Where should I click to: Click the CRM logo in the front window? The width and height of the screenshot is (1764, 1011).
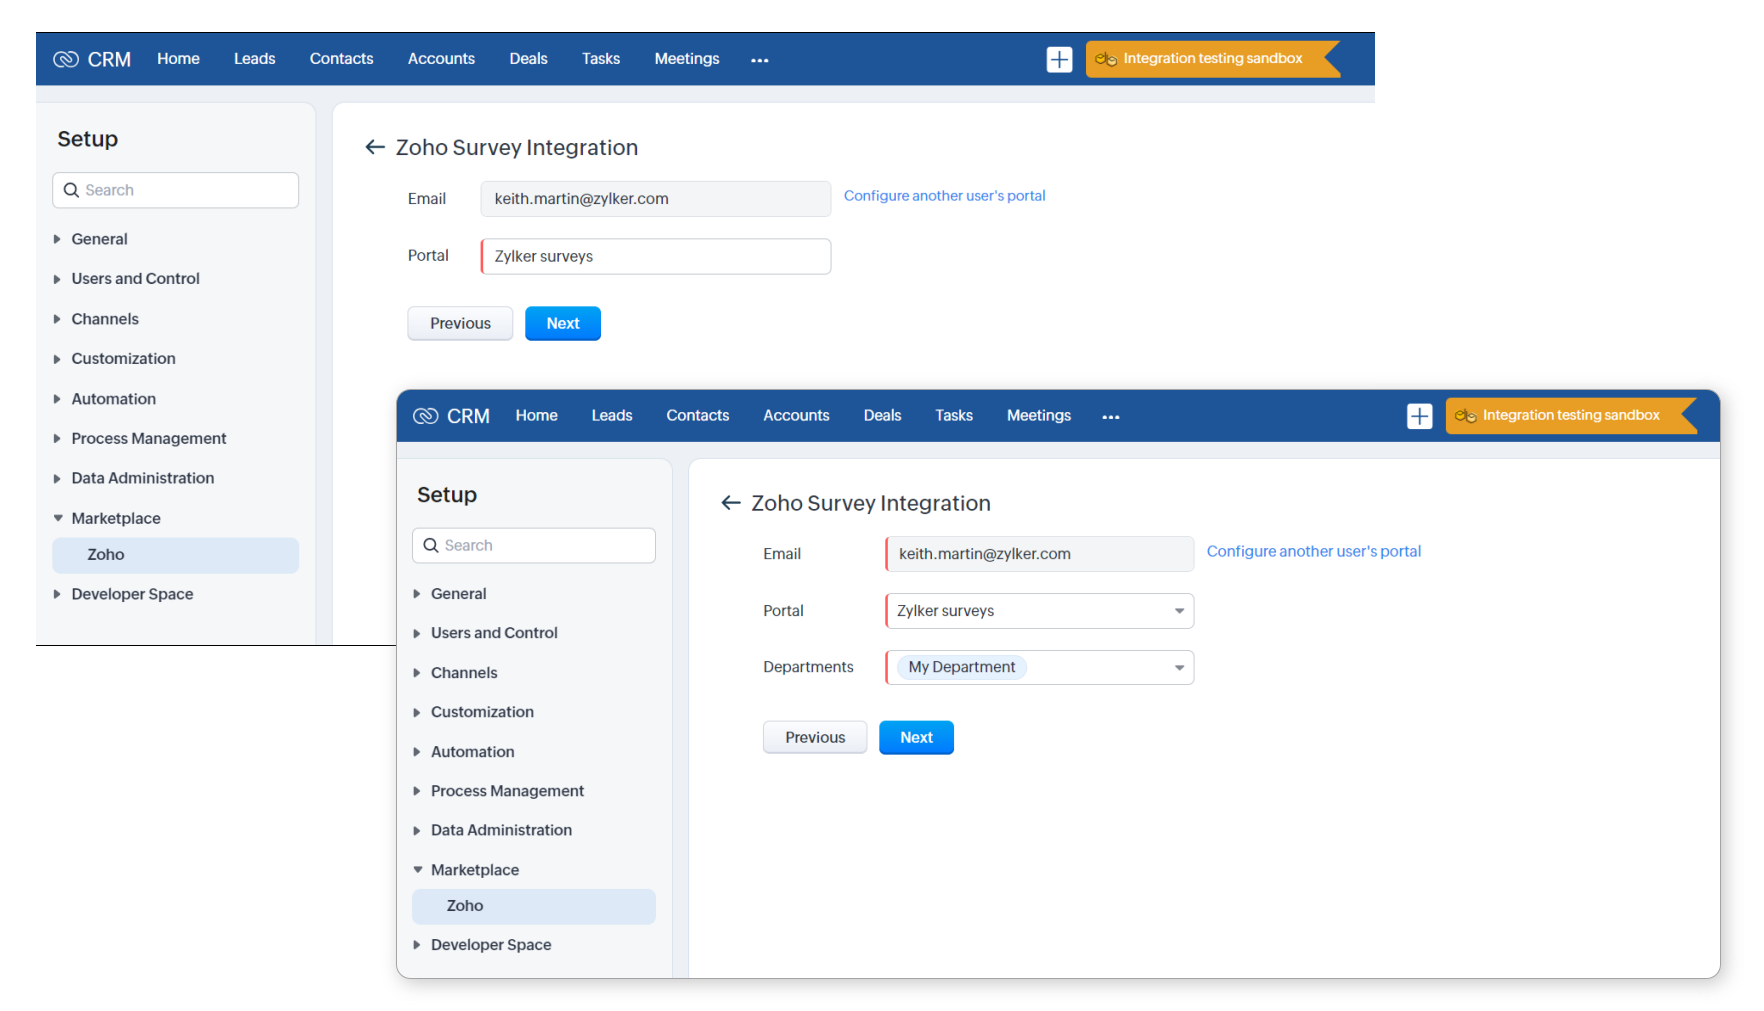[451, 416]
